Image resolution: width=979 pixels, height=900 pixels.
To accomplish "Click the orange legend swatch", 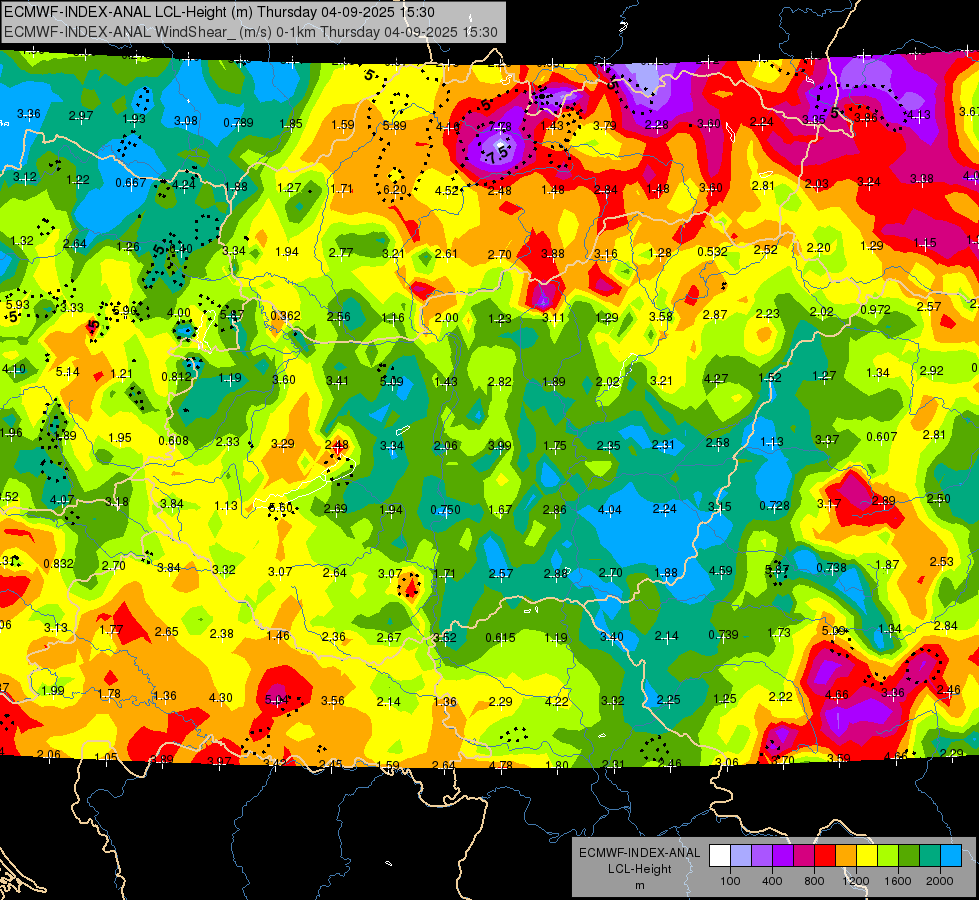I will point(846,856).
